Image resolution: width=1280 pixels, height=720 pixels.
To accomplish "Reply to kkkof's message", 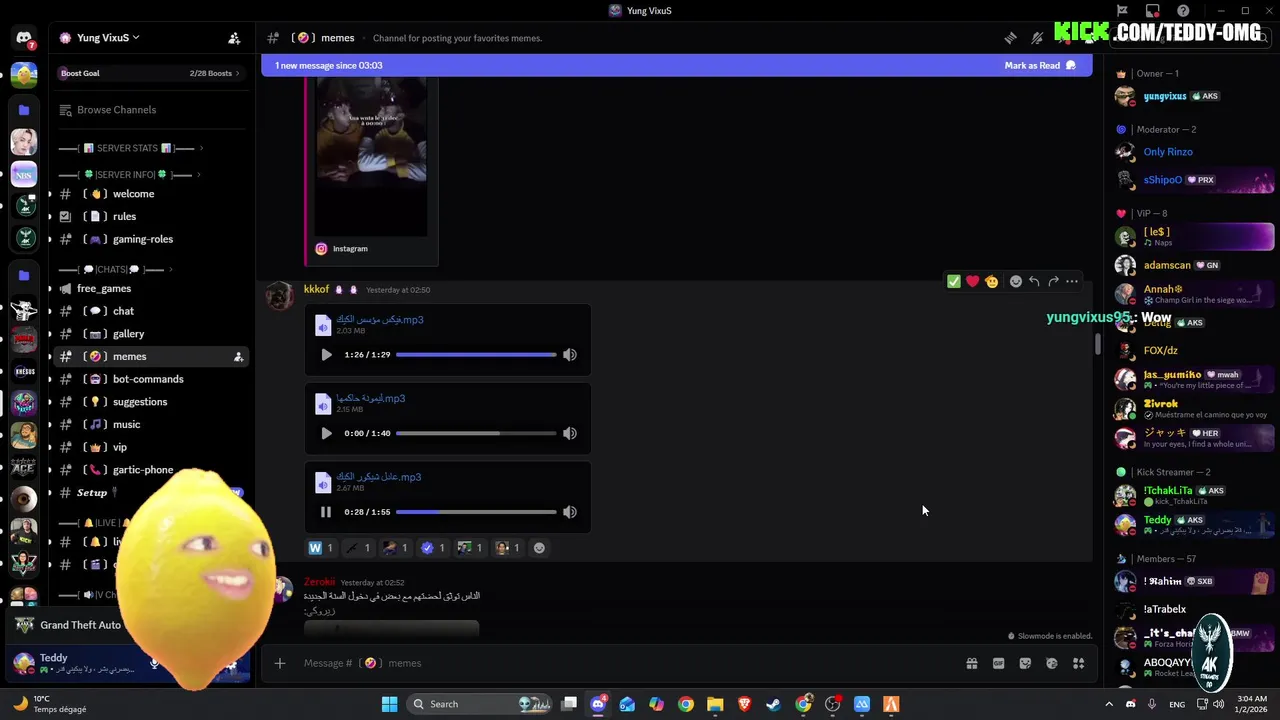I will point(1035,282).
